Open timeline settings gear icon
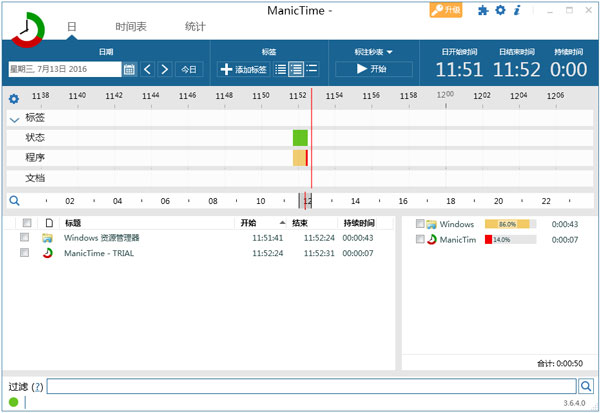The image size is (600, 413). point(14,99)
